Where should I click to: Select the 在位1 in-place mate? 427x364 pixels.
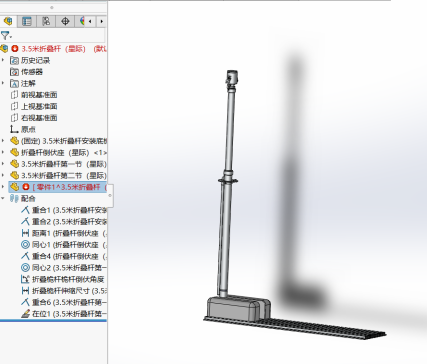69,314
